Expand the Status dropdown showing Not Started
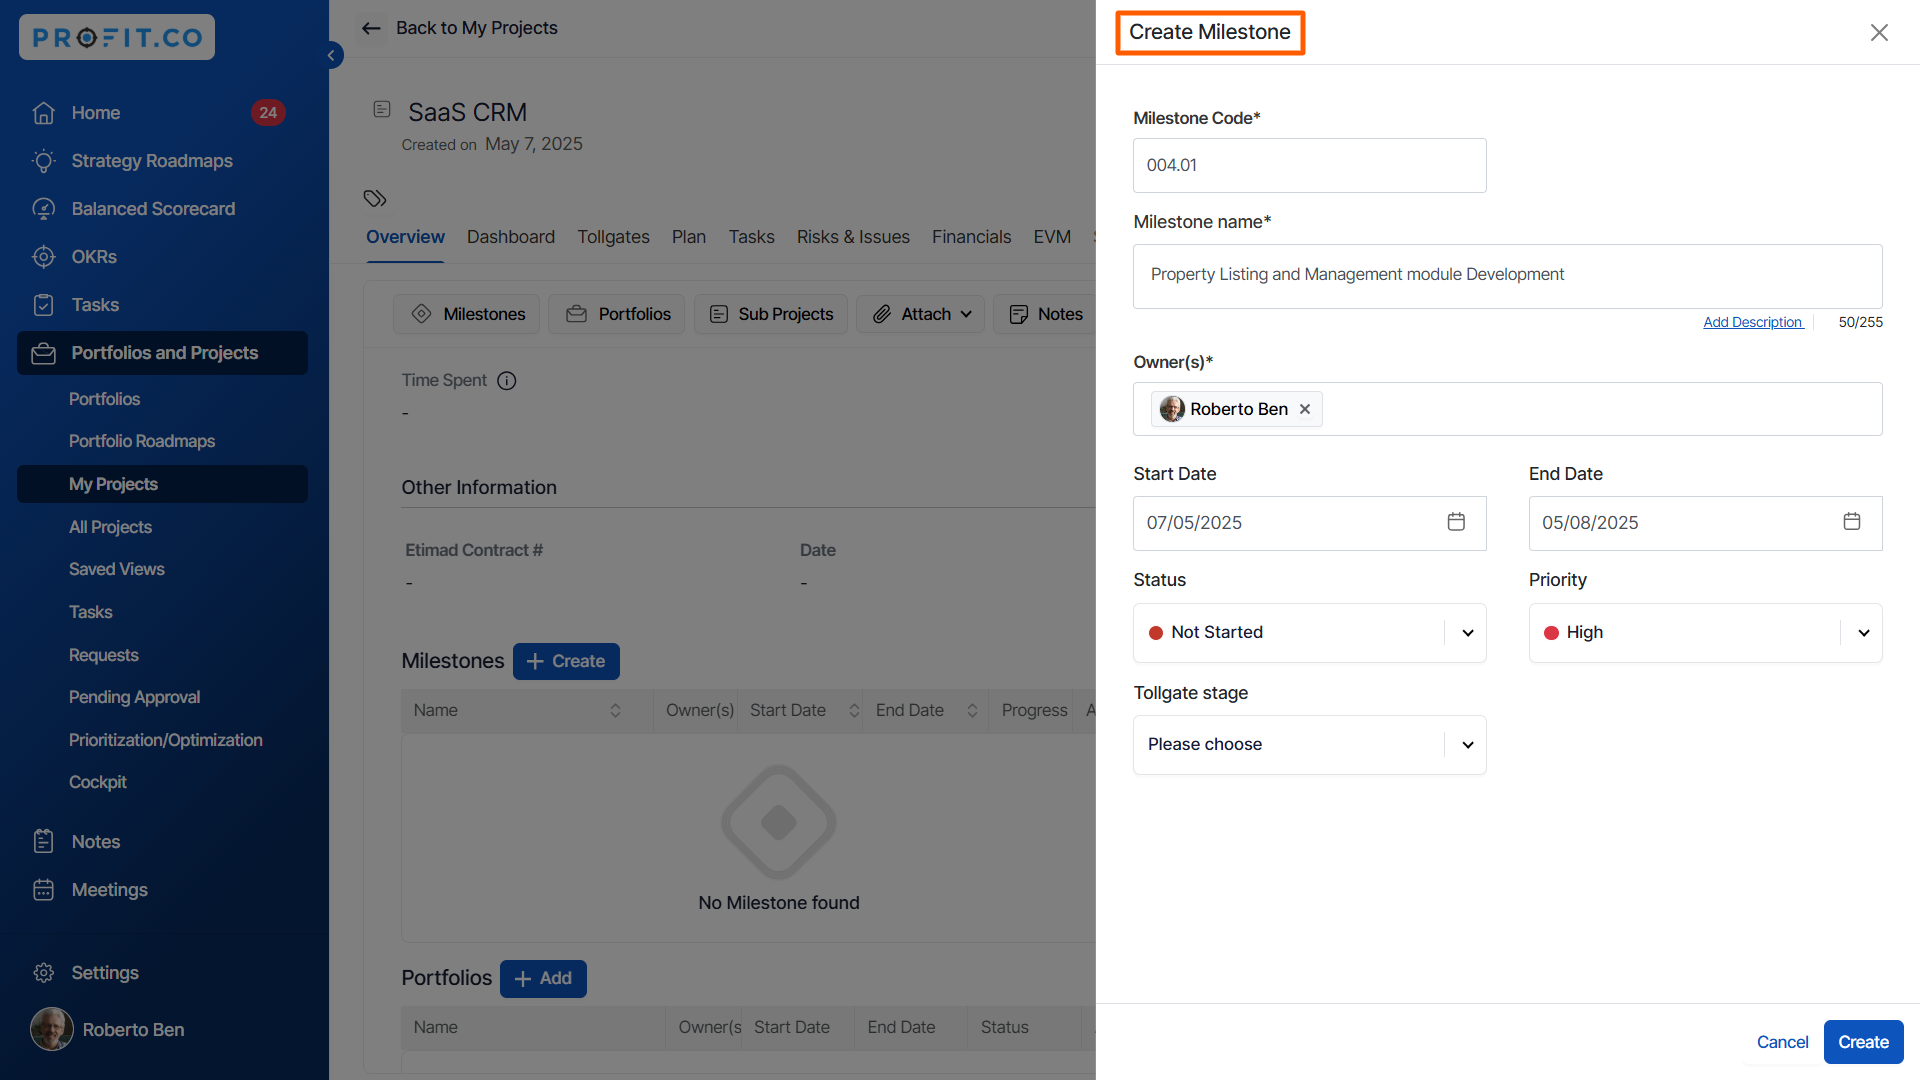 pos(1467,633)
